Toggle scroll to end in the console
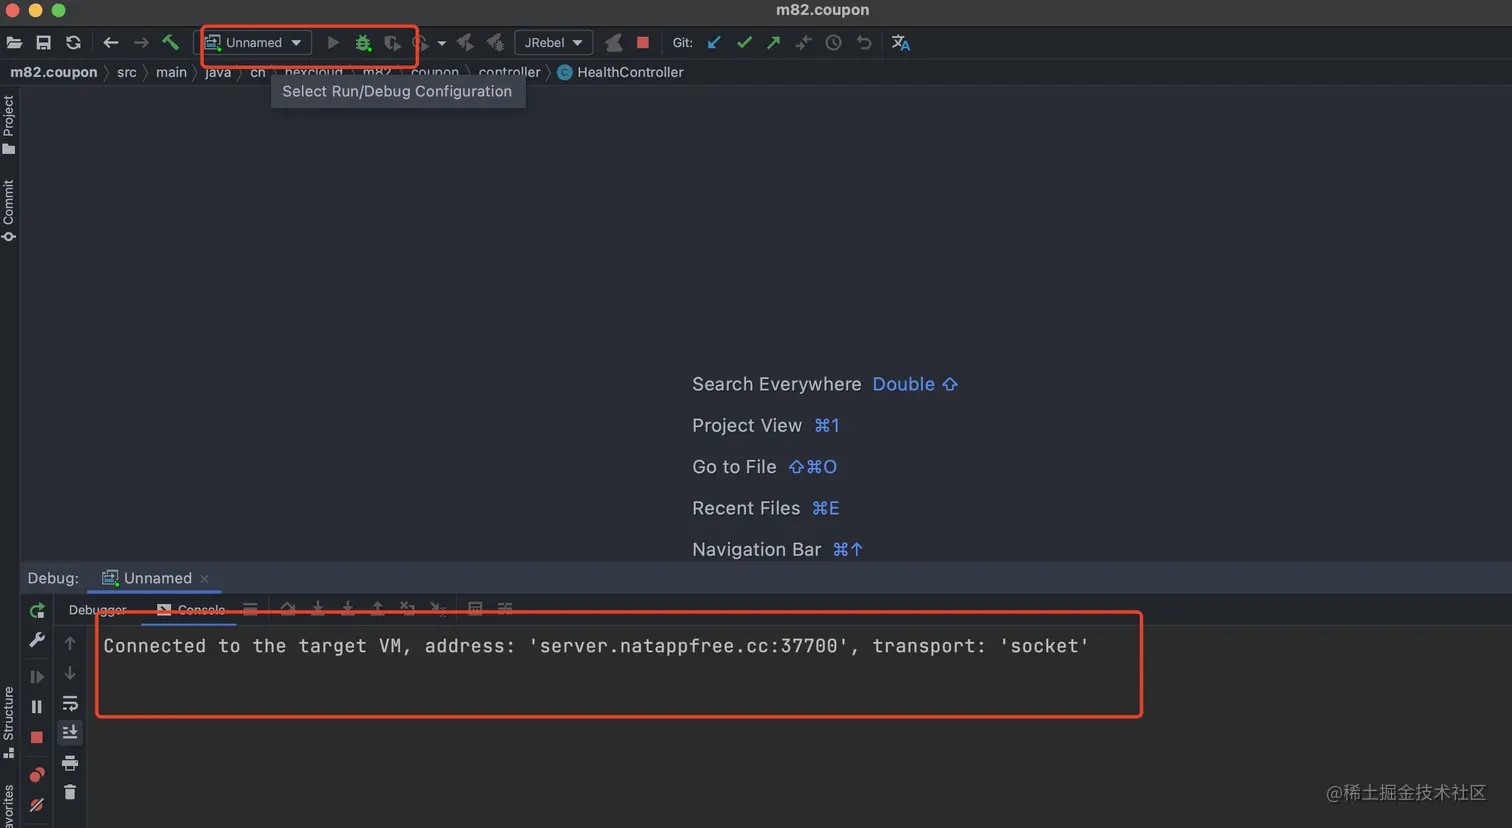The image size is (1512, 828). point(70,733)
